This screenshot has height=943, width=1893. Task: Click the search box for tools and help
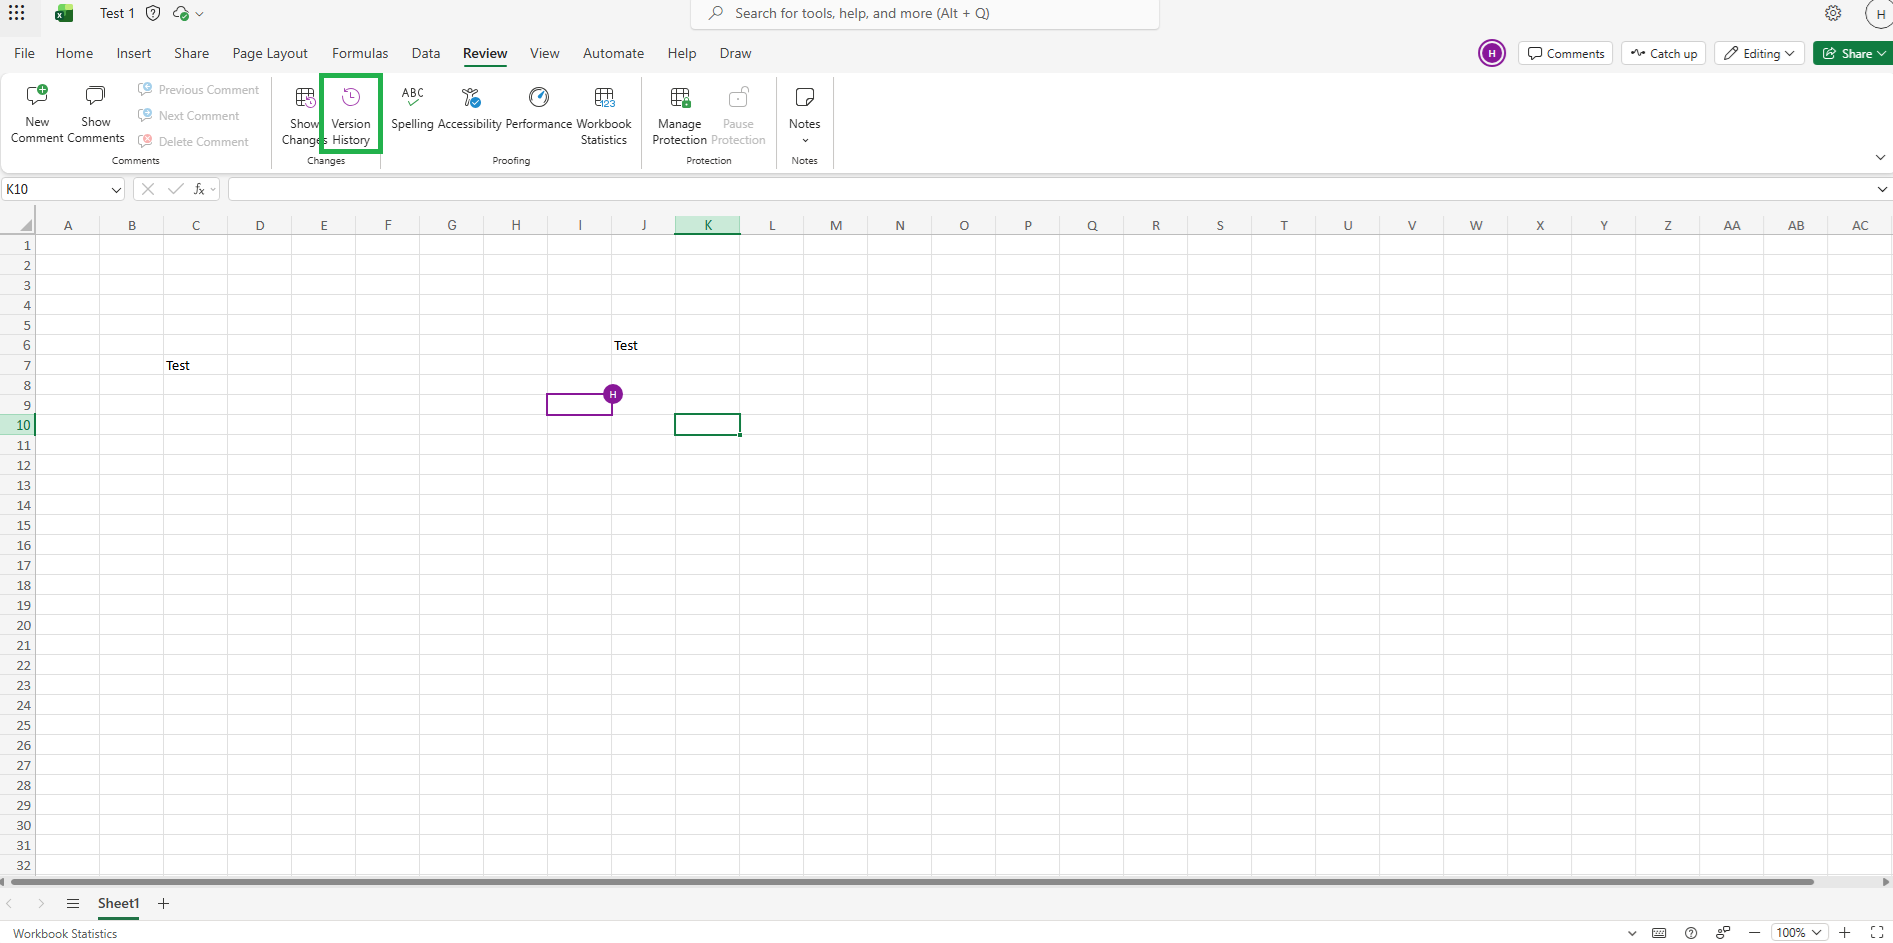(x=925, y=13)
